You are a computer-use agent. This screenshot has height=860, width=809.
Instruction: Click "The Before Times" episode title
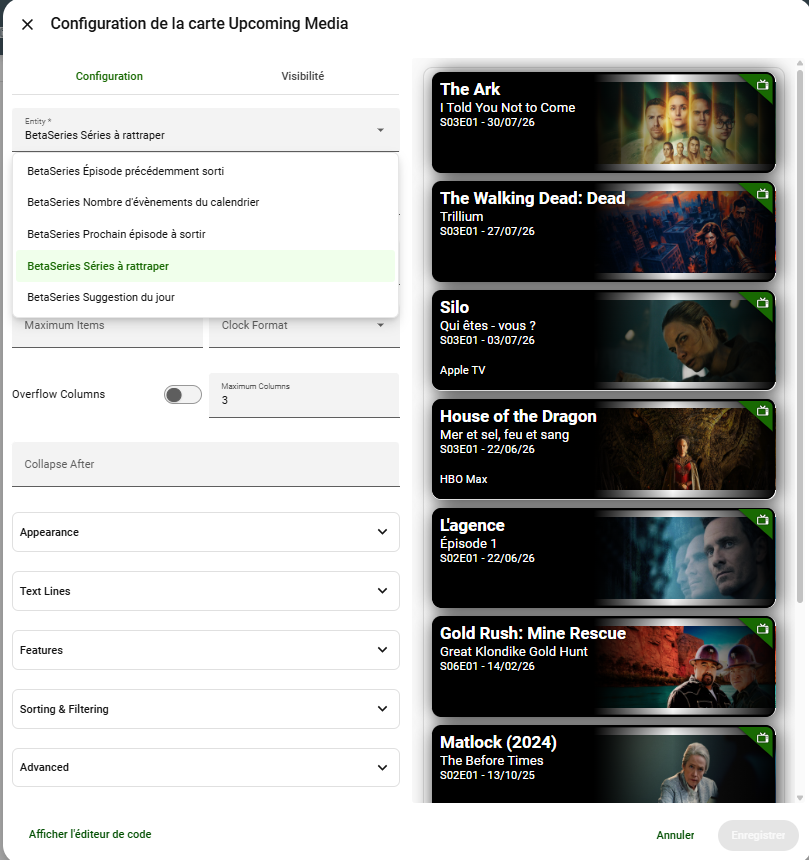point(491,761)
